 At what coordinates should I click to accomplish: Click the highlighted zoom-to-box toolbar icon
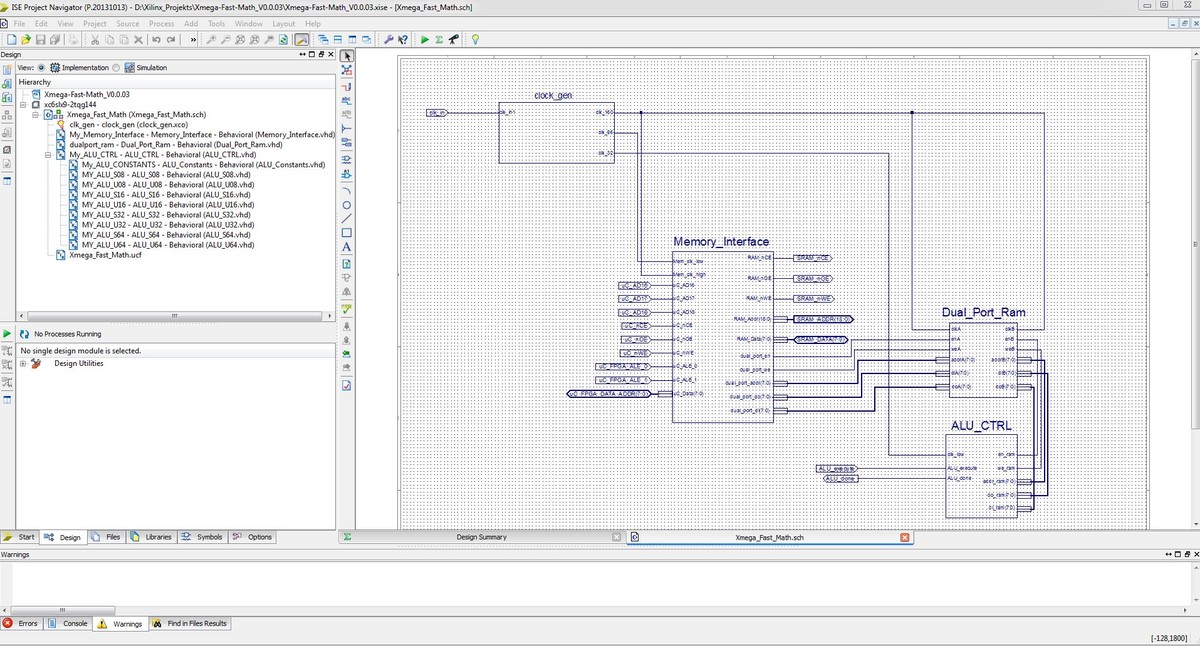[301, 40]
